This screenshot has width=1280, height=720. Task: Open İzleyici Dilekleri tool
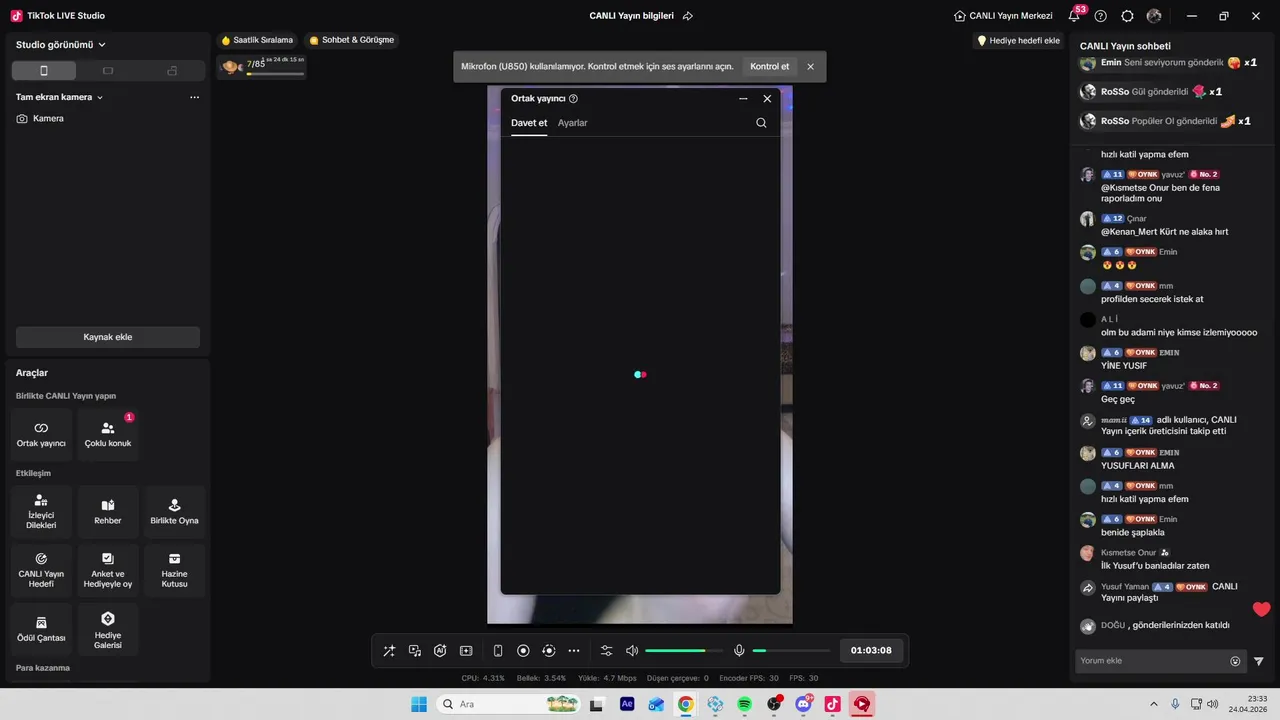click(x=41, y=512)
